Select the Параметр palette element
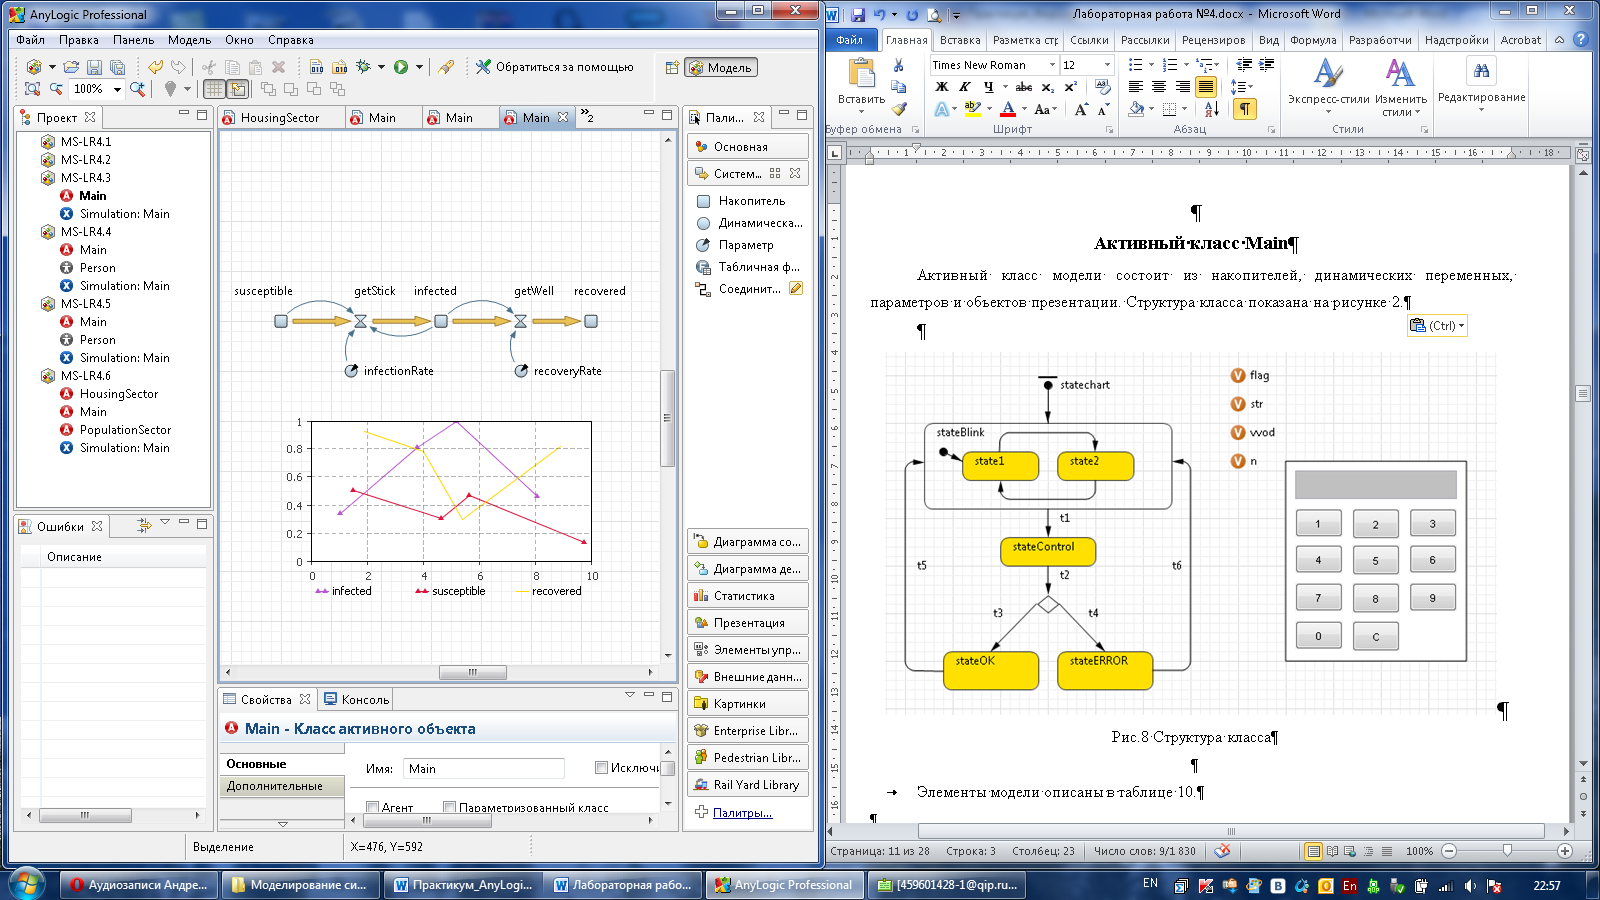 [x=735, y=244]
